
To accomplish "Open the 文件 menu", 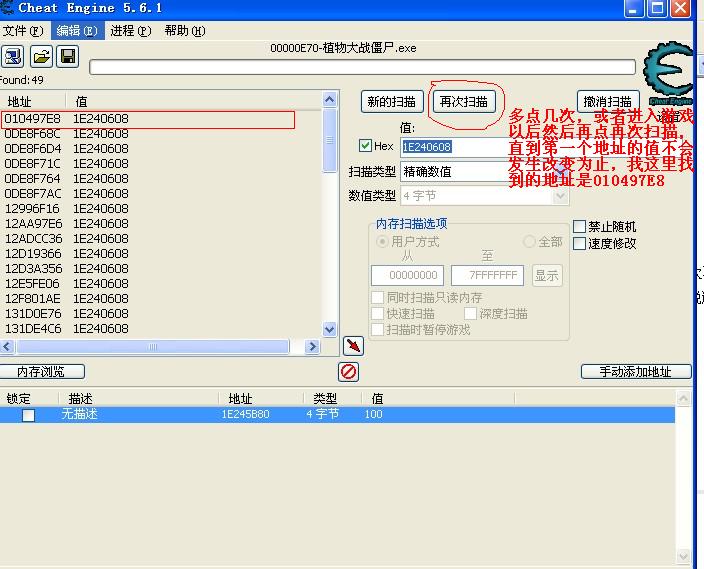I will coord(23,31).
